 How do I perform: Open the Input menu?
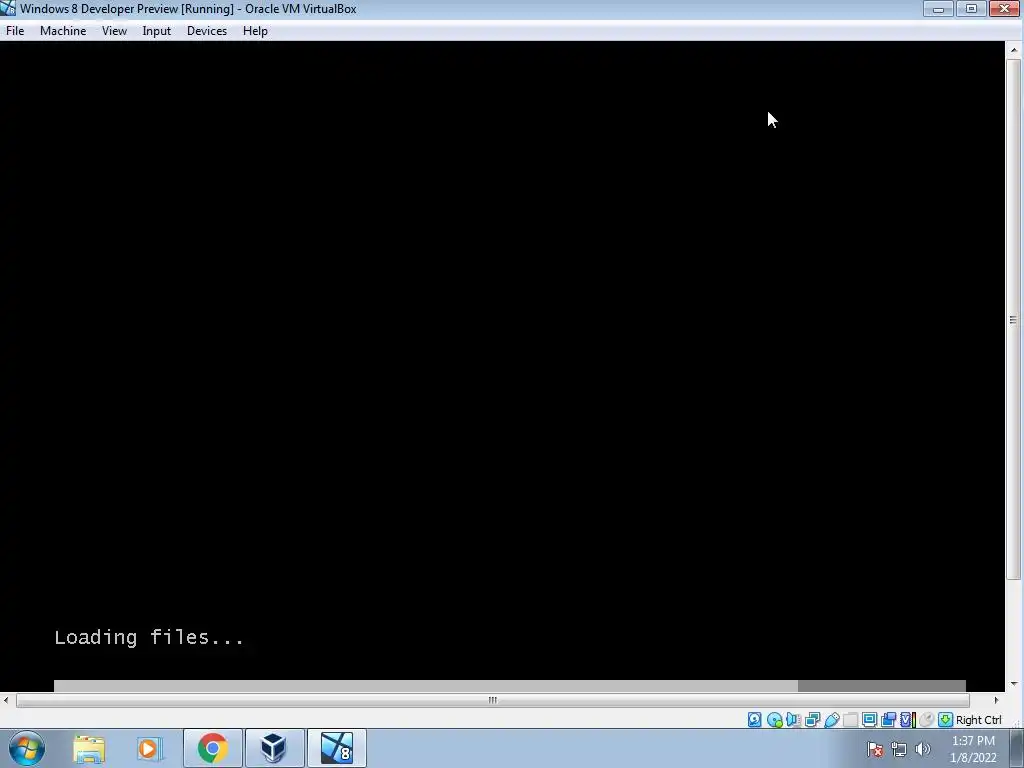(157, 31)
